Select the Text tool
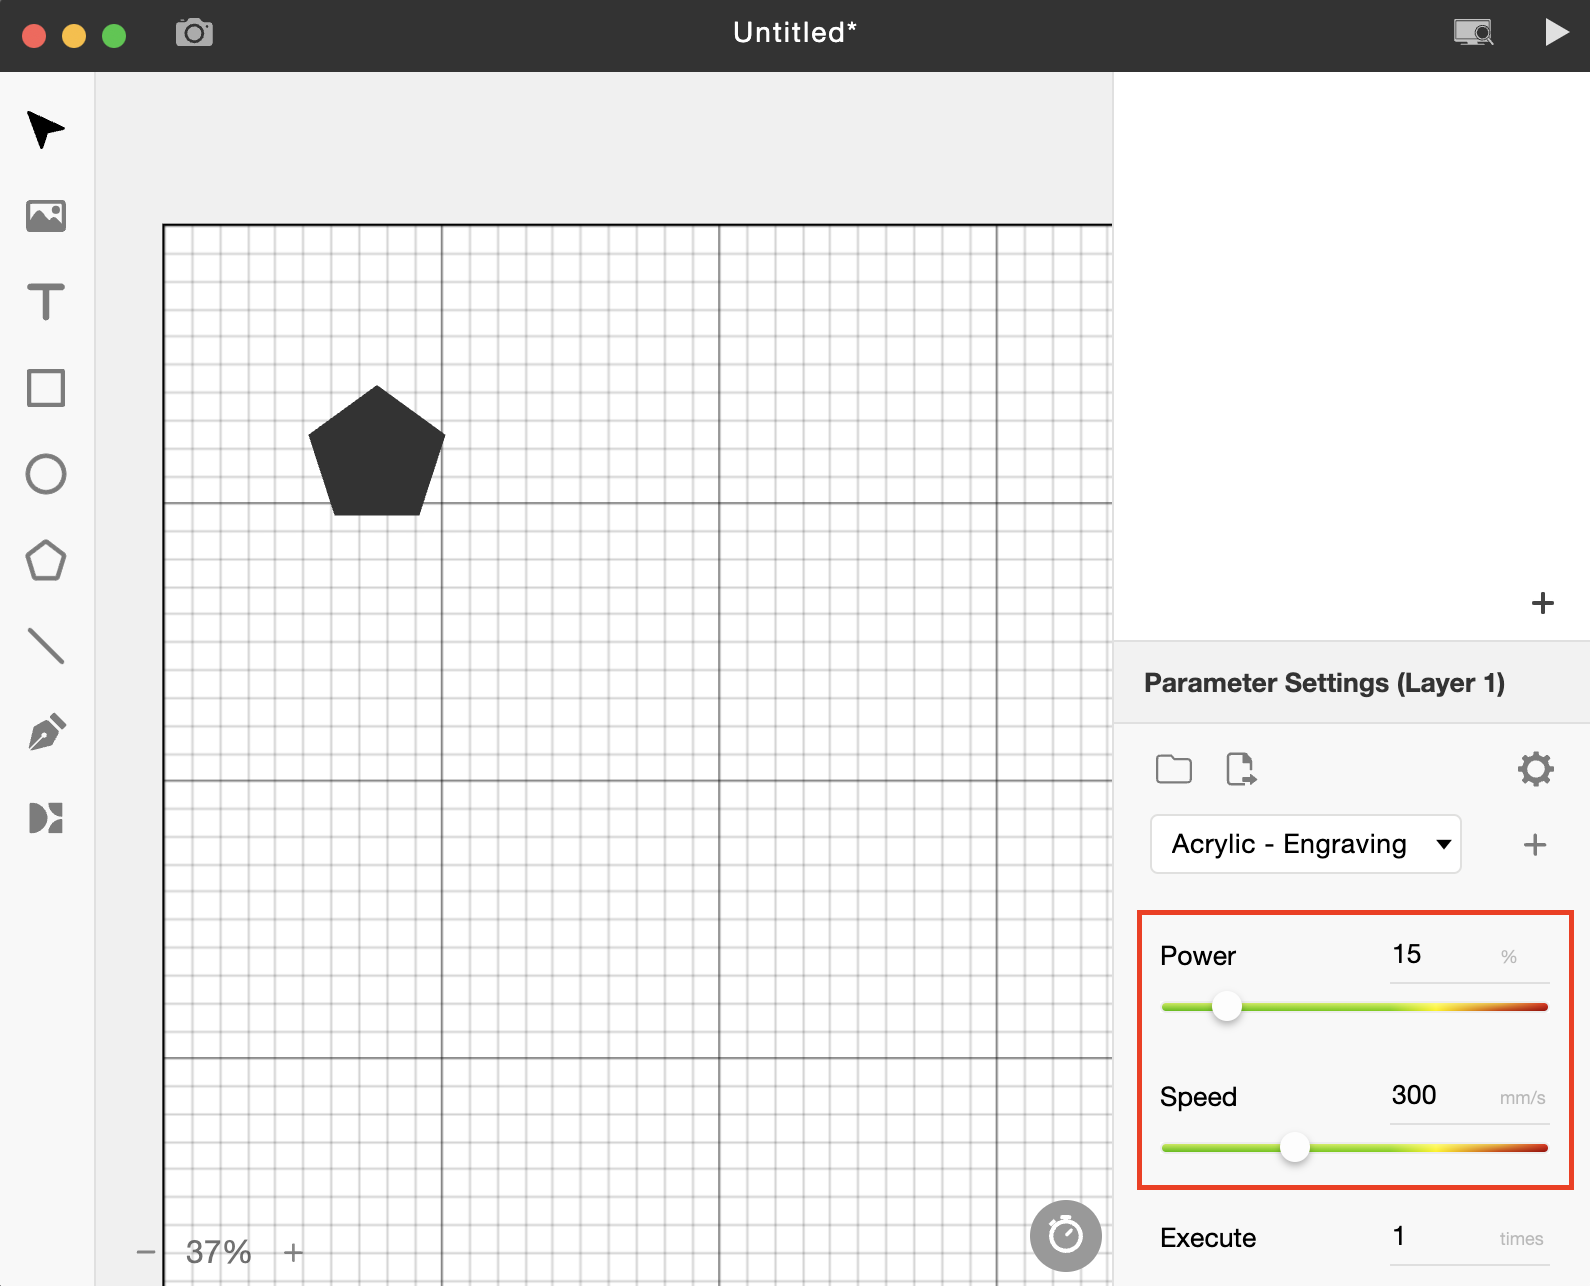1590x1286 pixels. point(46,302)
